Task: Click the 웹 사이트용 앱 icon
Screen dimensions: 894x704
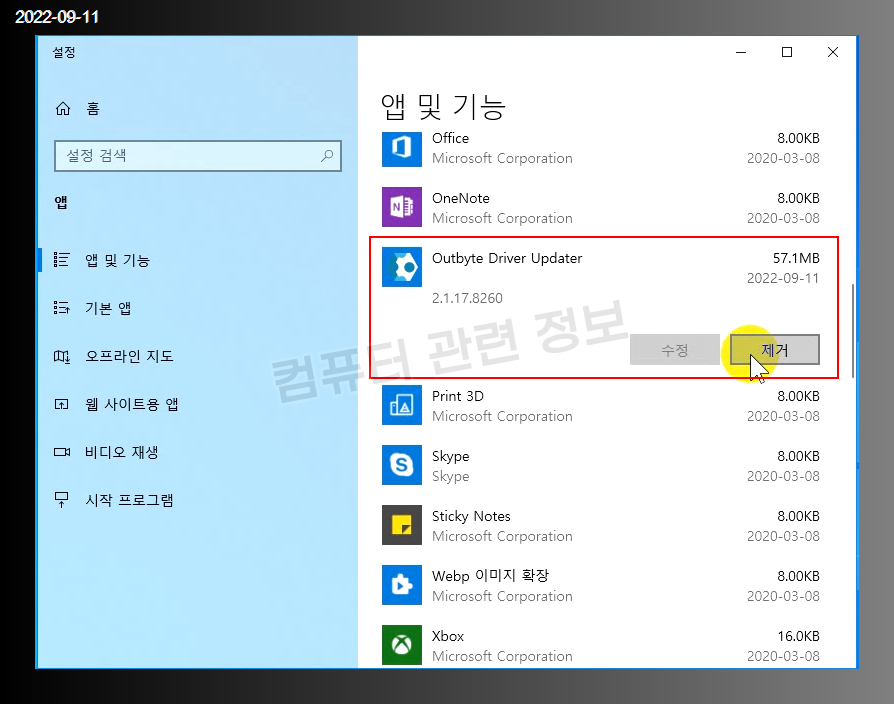Action: 62,404
